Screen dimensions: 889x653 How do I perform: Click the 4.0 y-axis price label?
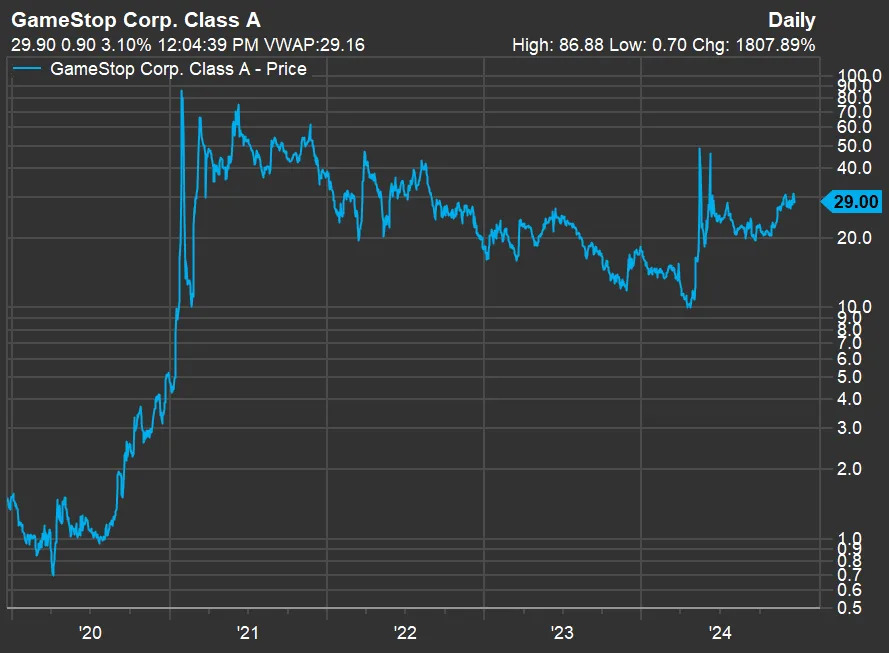[x=849, y=399]
